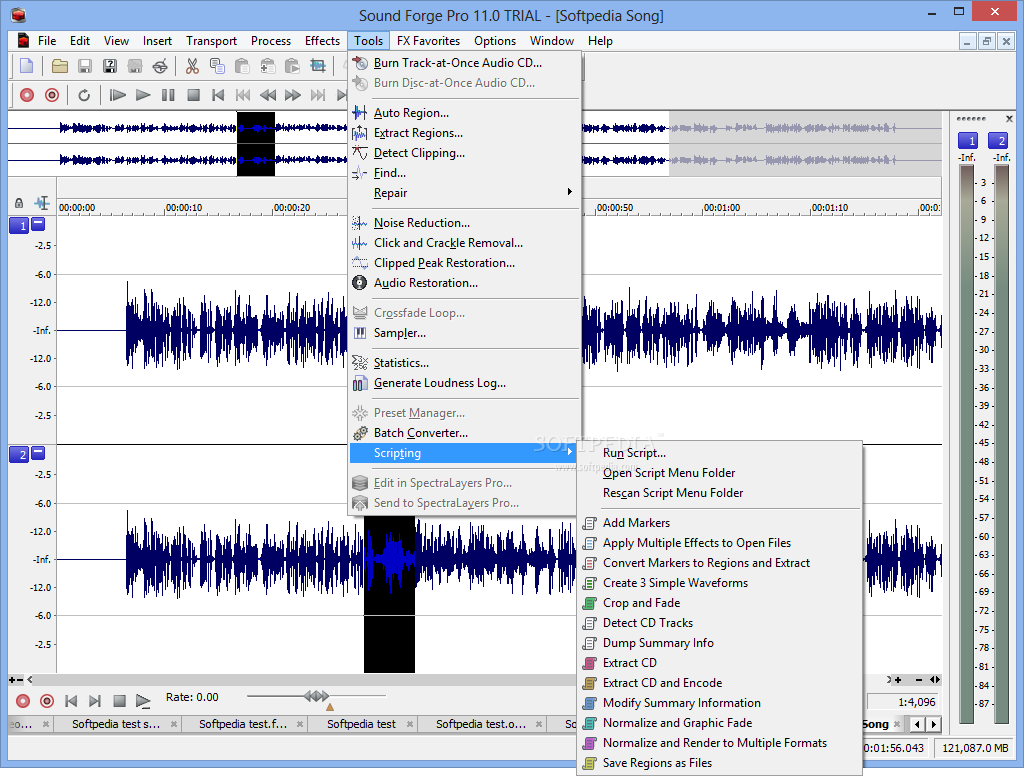Open the Statistics dialog entry
Image resolution: width=1024 pixels, height=776 pixels.
pyautogui.click(x=465, y=363)
